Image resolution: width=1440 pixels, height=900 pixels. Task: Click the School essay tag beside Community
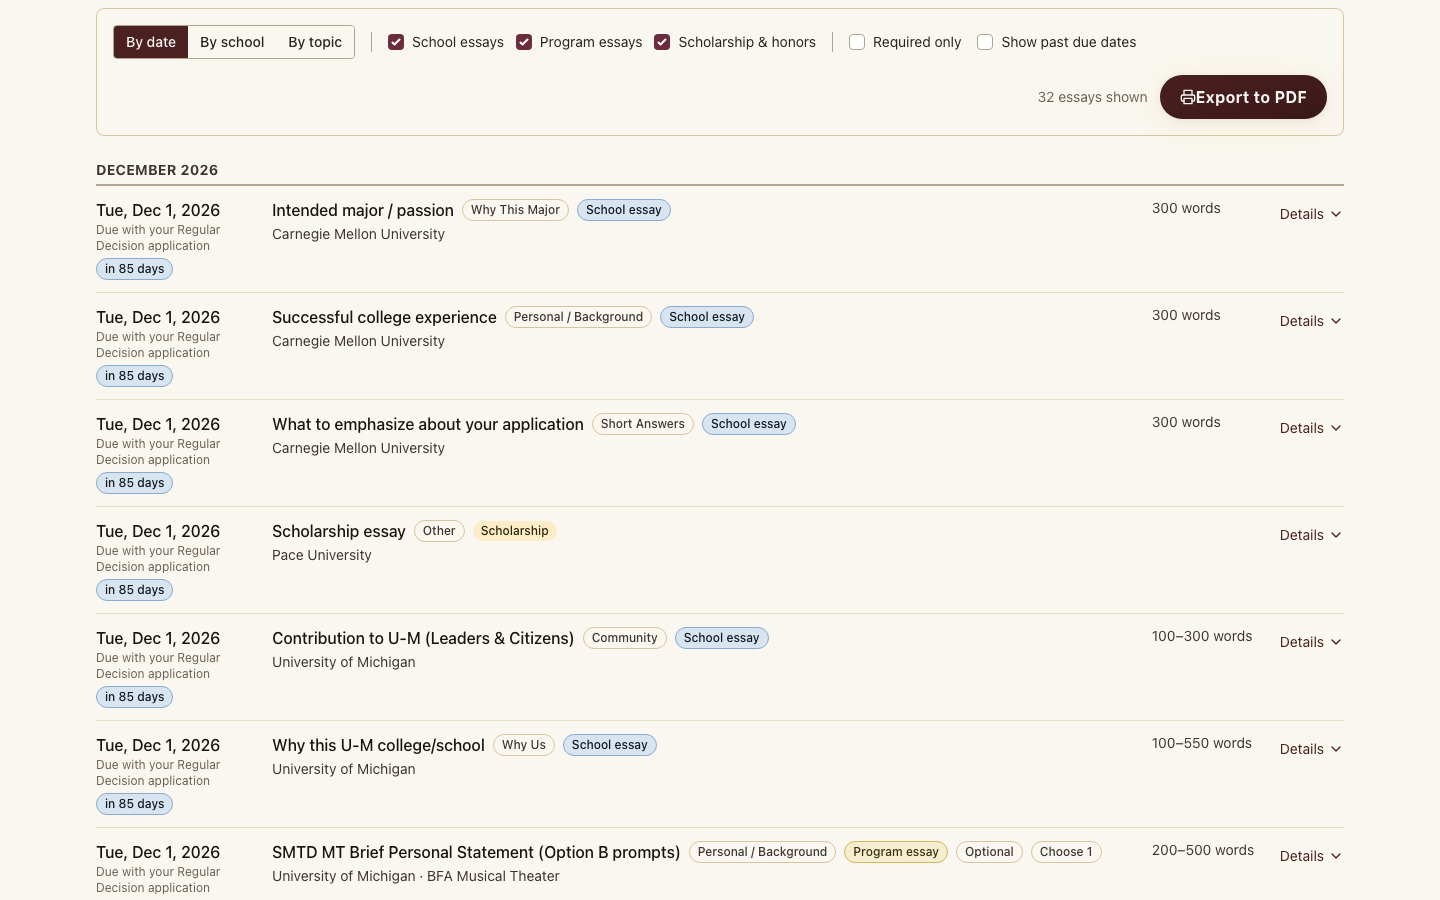[722, 638]
